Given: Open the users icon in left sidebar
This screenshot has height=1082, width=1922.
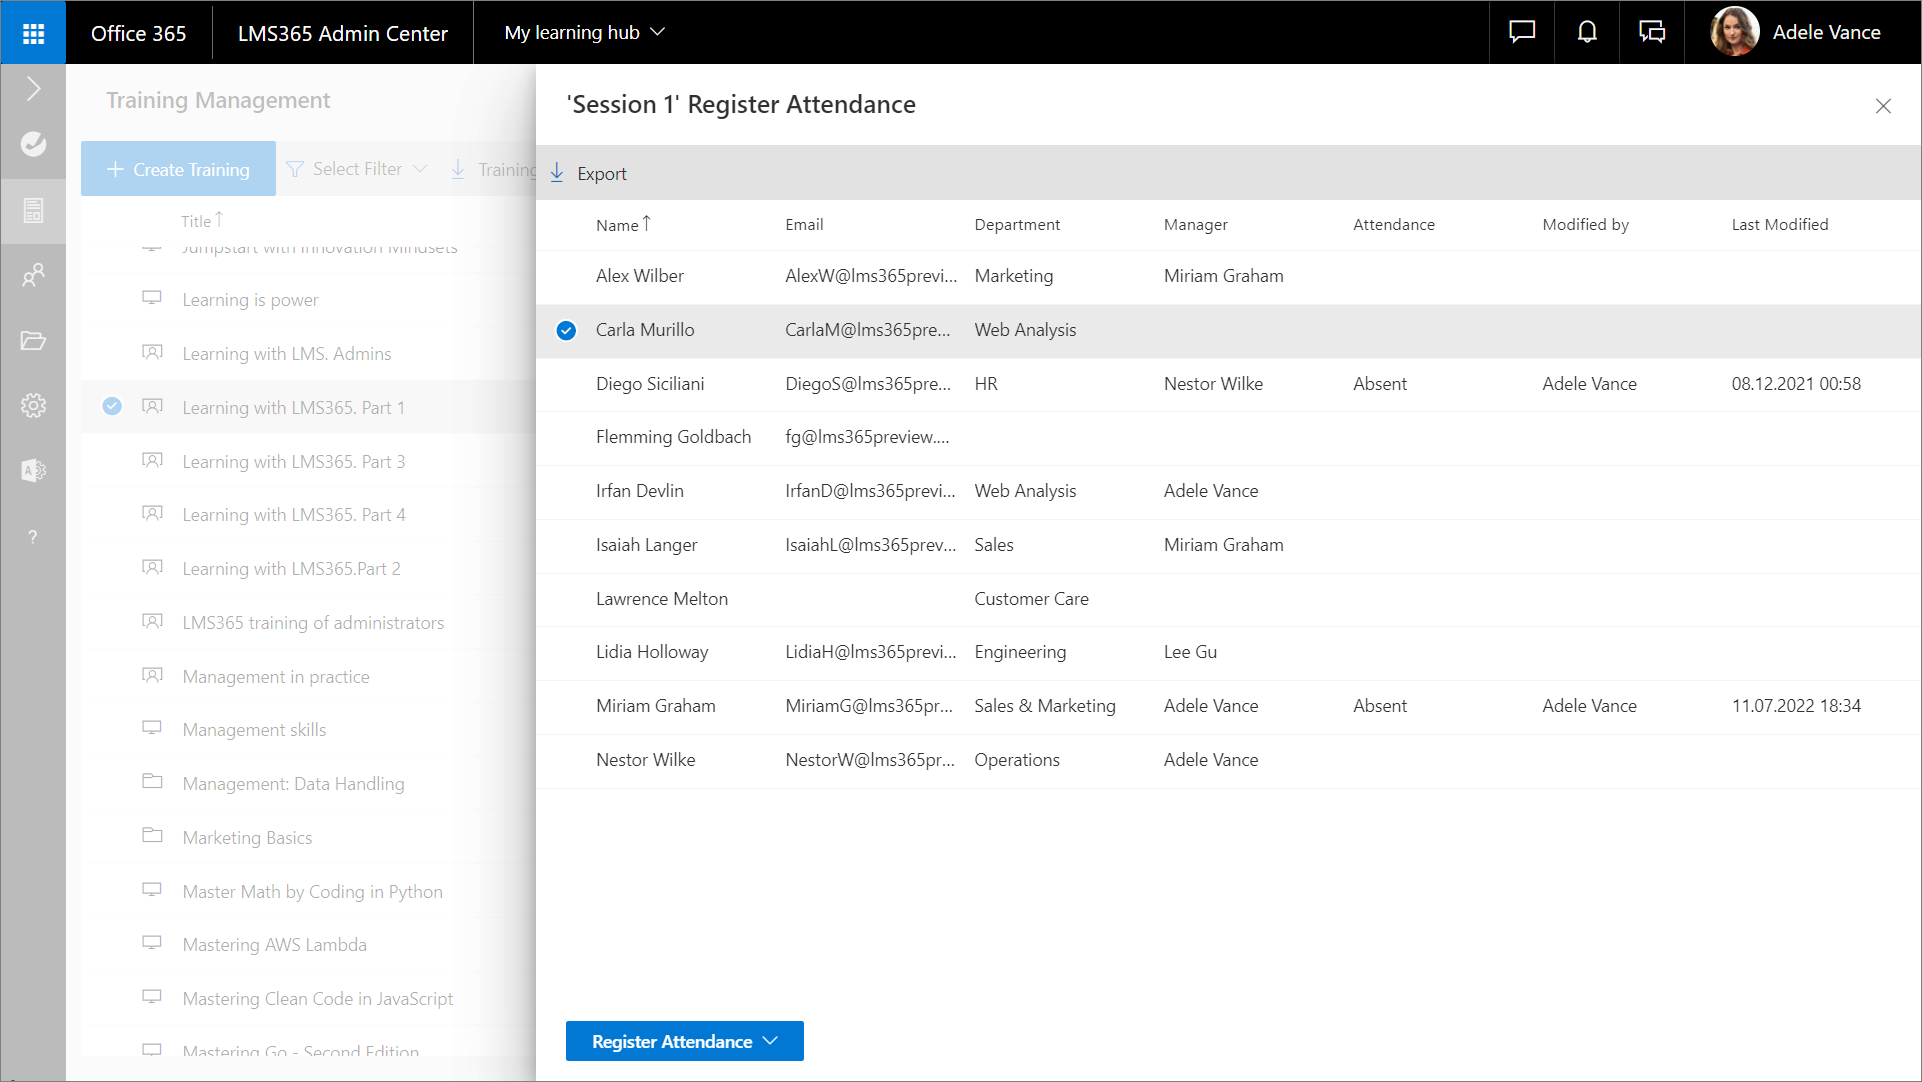Looking at the screenshot, I should coord(33,274).
